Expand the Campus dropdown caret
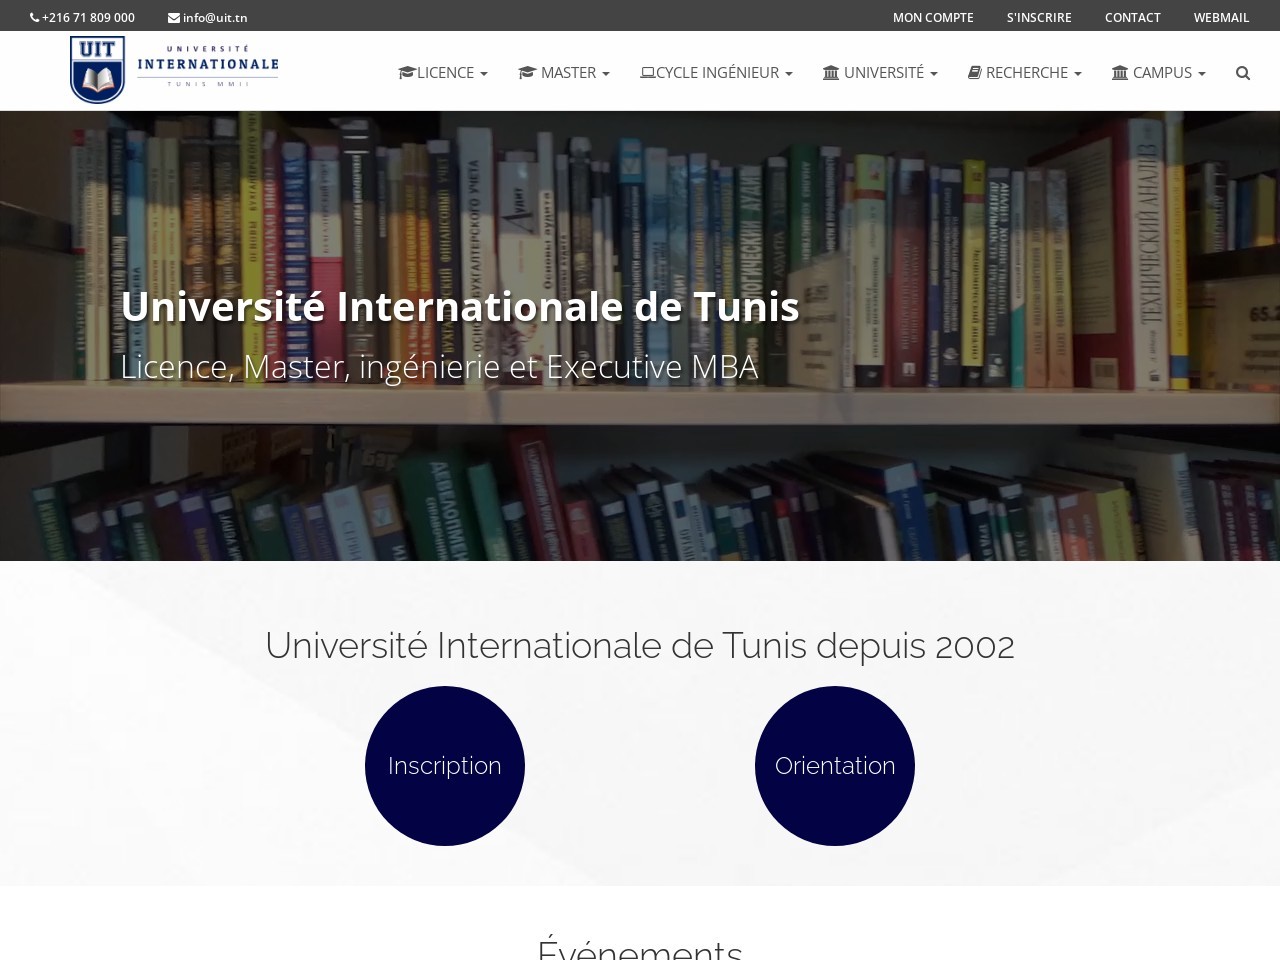Screen dimensions: 1280x960 1202,74
